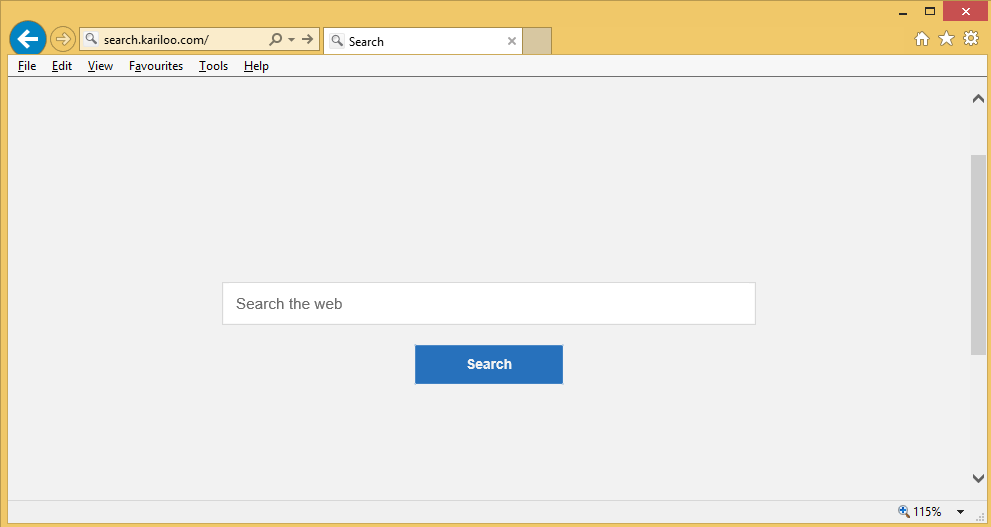Click the magnifier search icon in address bar

[276, 40]
